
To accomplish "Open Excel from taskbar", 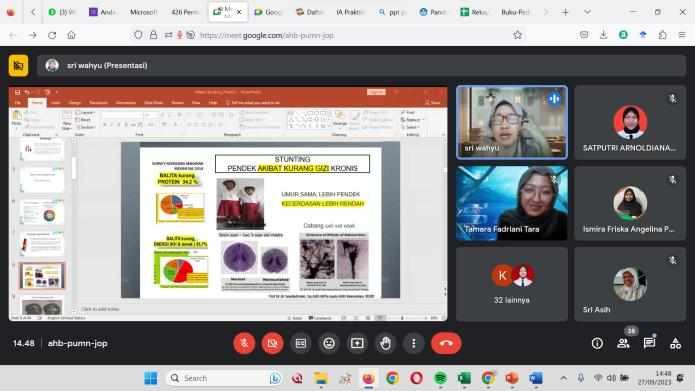I will [464, 378].
